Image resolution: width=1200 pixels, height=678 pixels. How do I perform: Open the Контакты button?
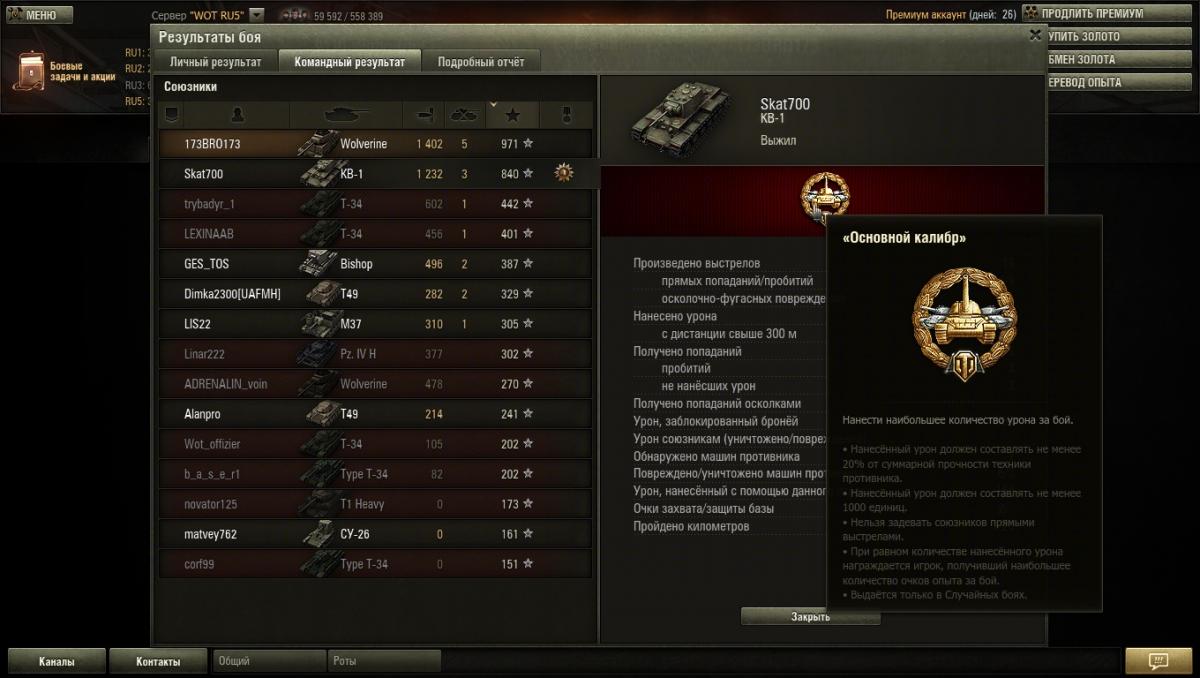[x=158, y=661]
